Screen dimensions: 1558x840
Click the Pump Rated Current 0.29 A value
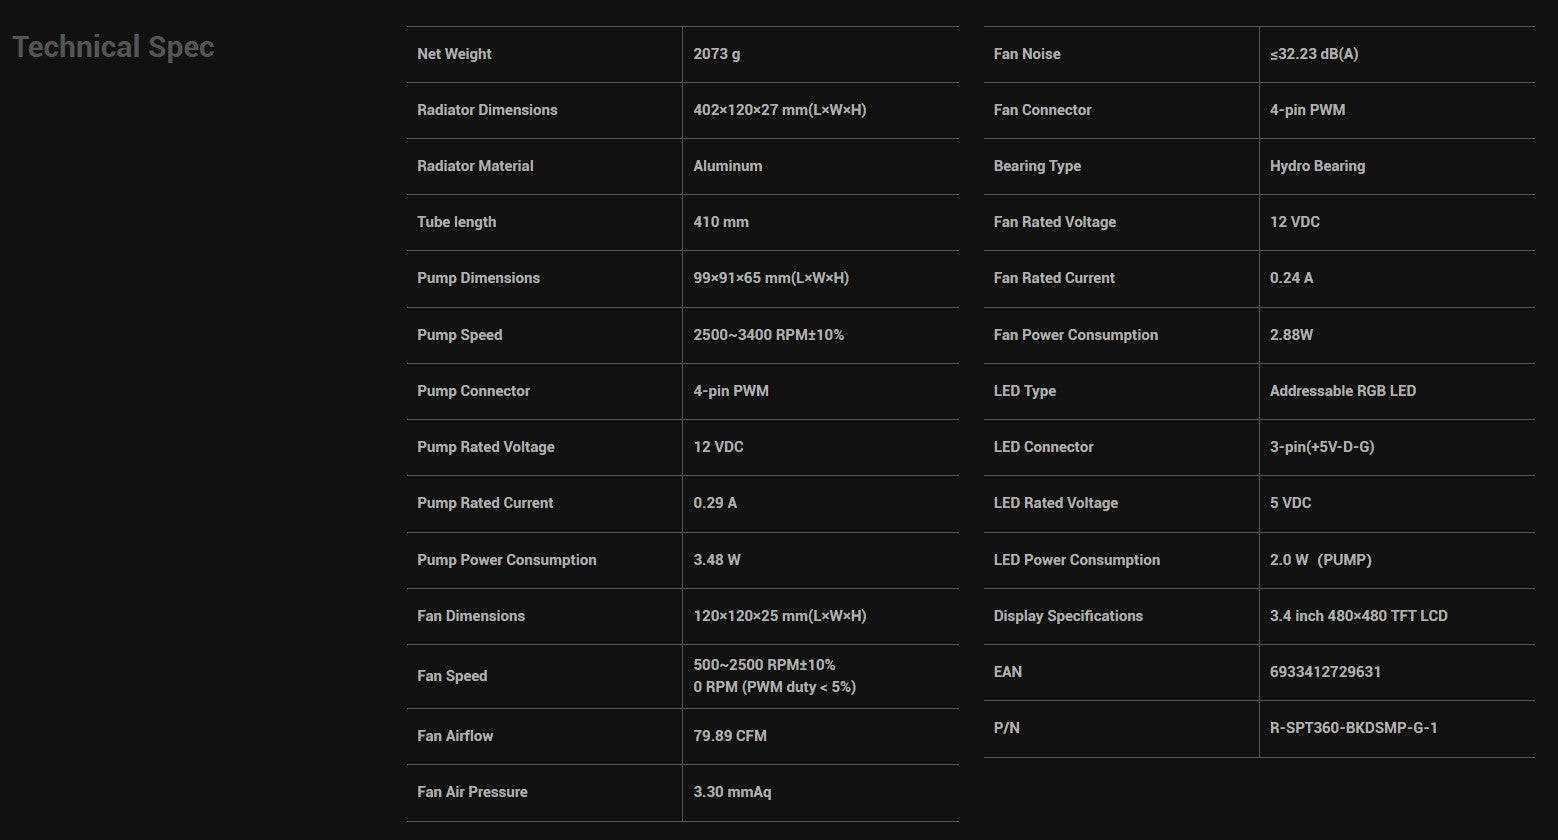click(715, 503)
